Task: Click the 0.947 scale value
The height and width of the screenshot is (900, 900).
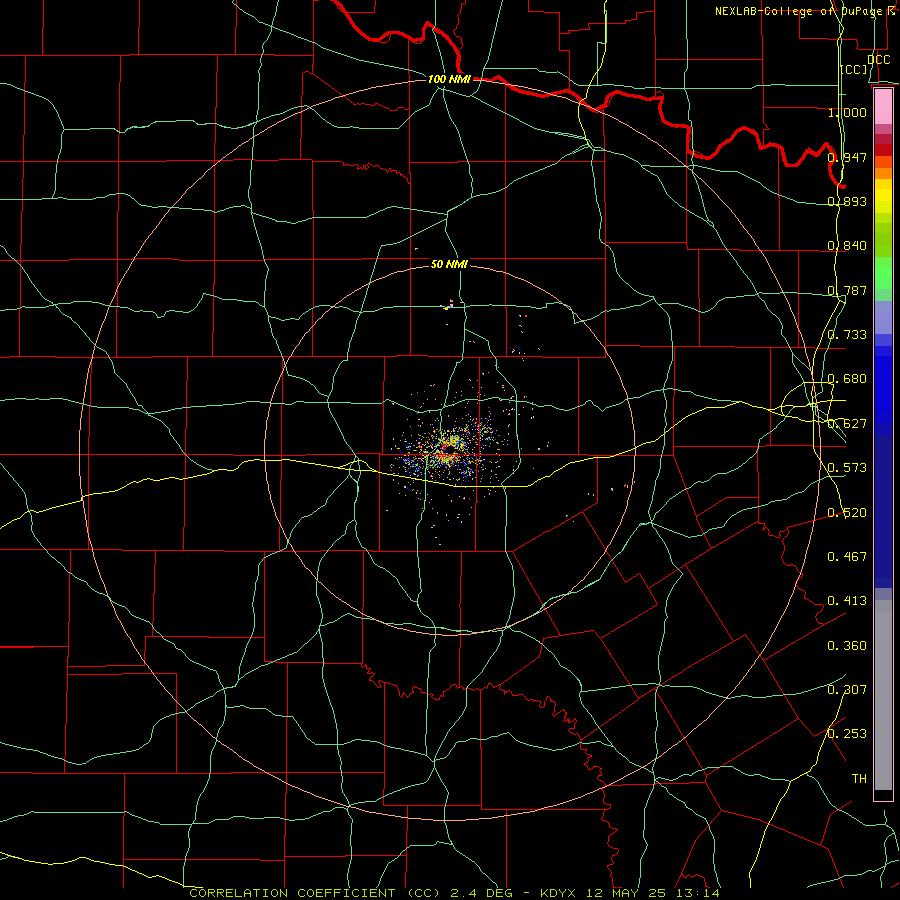Action: point(847,157)
